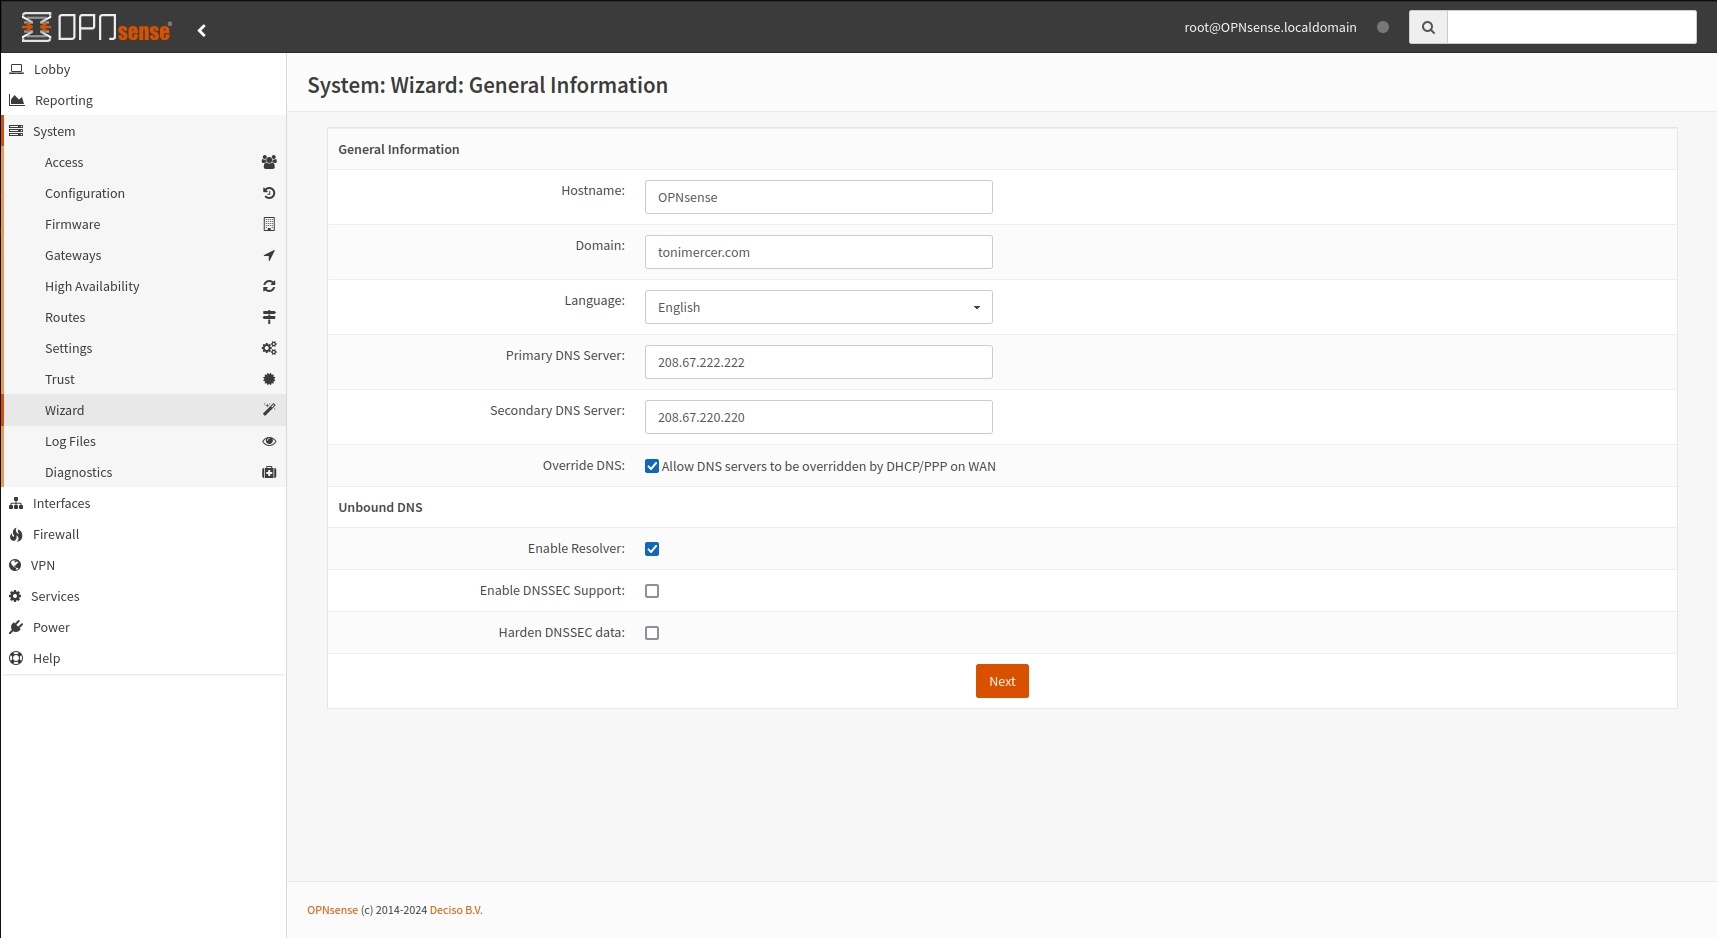The width and height of the screenshot is (1717, 938).
Task: Click the Next button
Action: (x=1002, y=681)
